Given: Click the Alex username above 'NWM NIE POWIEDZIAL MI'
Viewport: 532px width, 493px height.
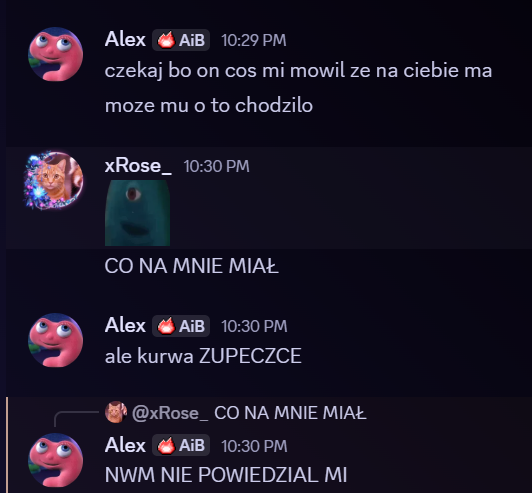Looking at the screenshot, I should [x=125, y=445].
